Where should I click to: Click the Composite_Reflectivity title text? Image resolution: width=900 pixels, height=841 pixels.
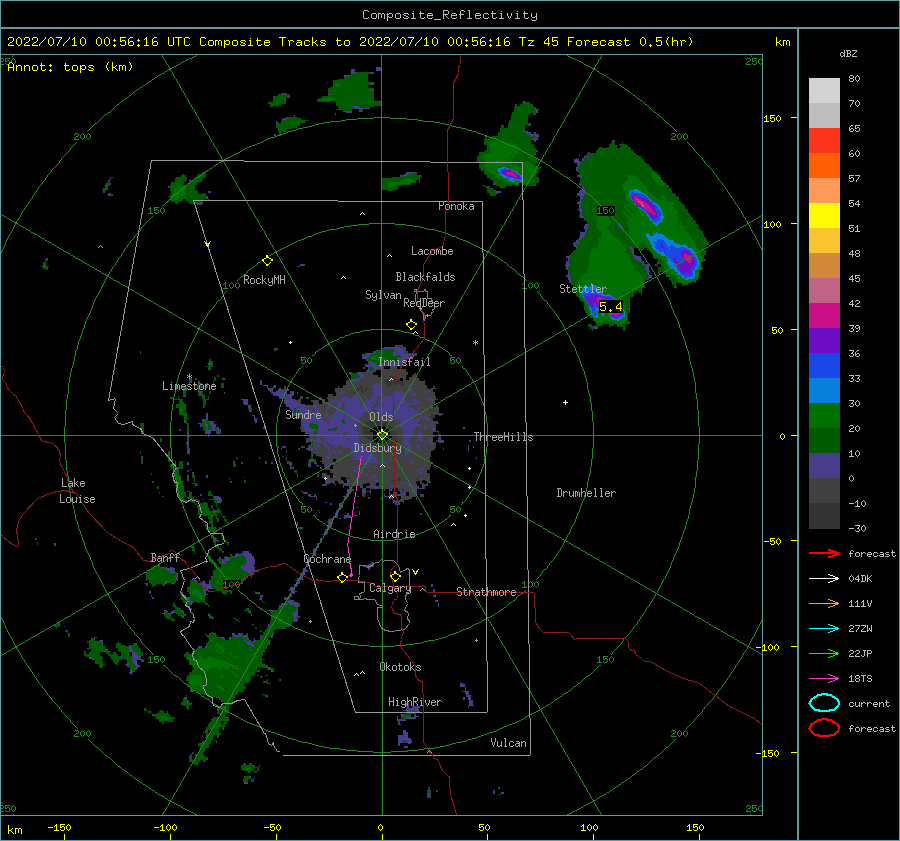(450, 15)
